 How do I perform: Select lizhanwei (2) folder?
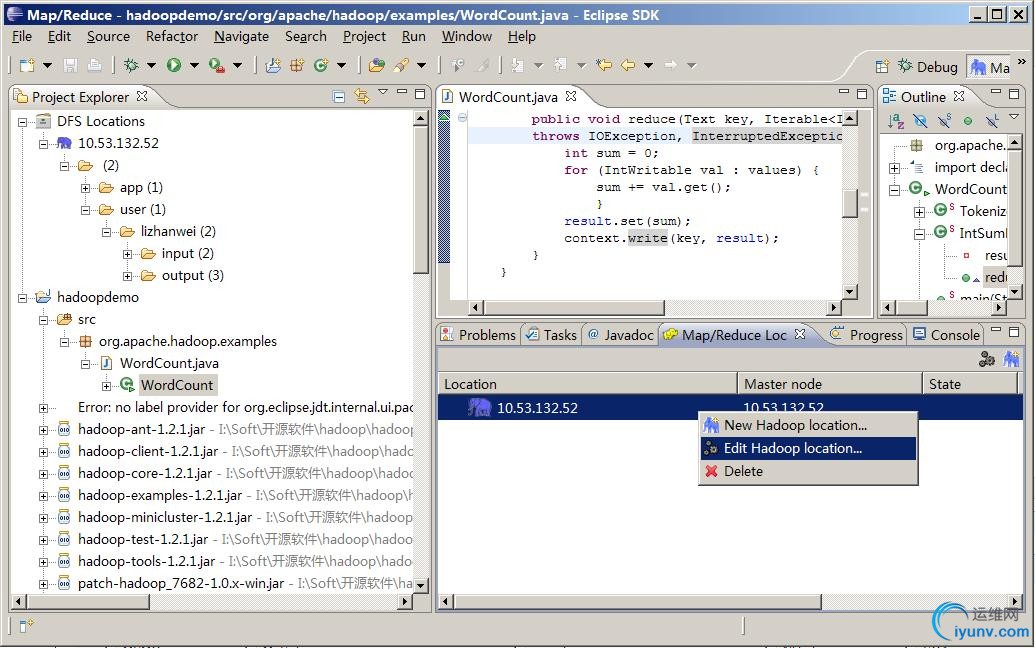(178, 232)
